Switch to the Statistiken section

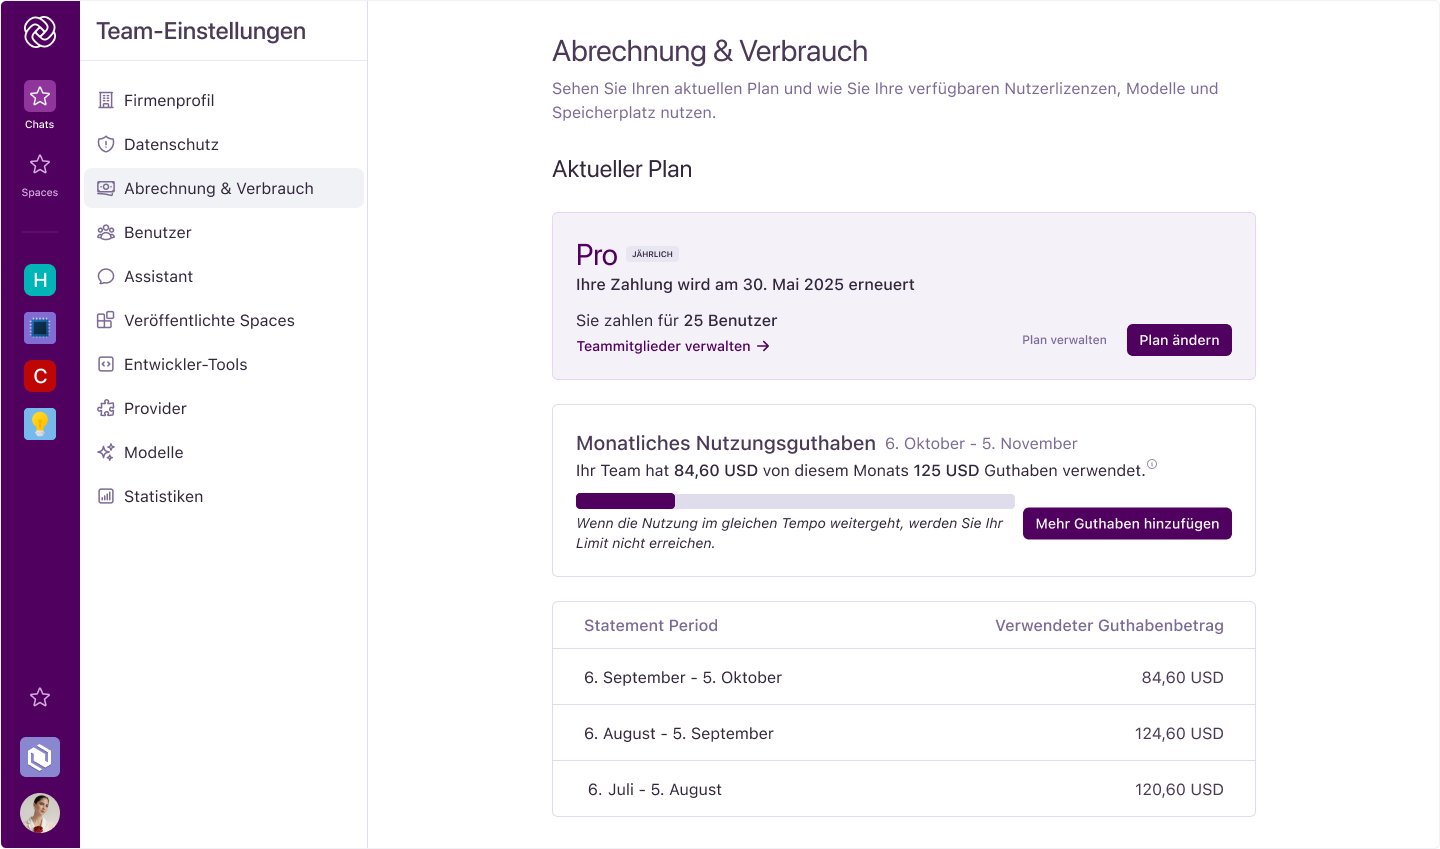[x=163, y=496]
